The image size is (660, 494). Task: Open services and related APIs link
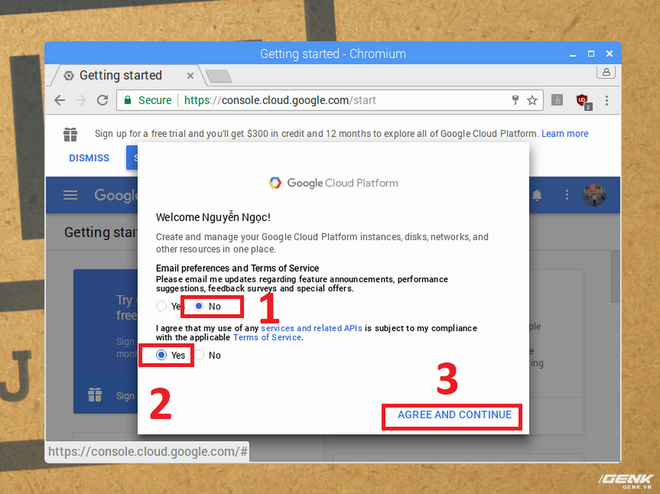(311, 328)
